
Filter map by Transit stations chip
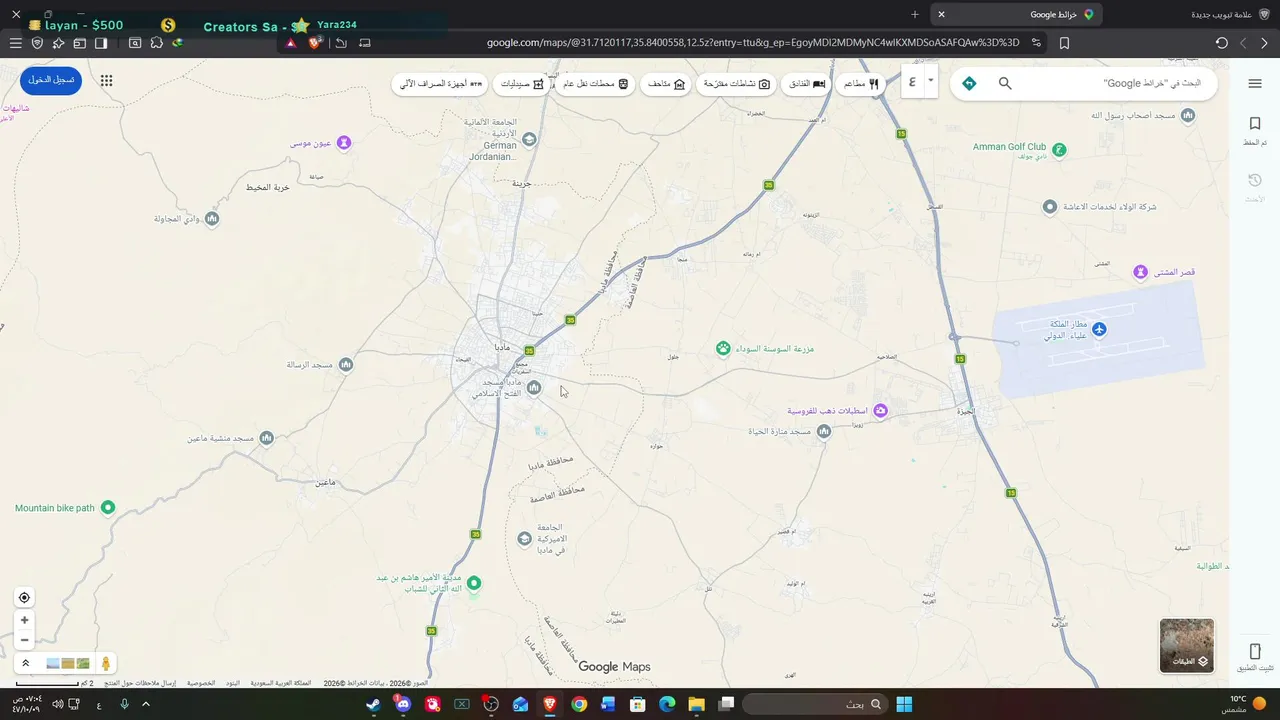(x=595, y=84)
